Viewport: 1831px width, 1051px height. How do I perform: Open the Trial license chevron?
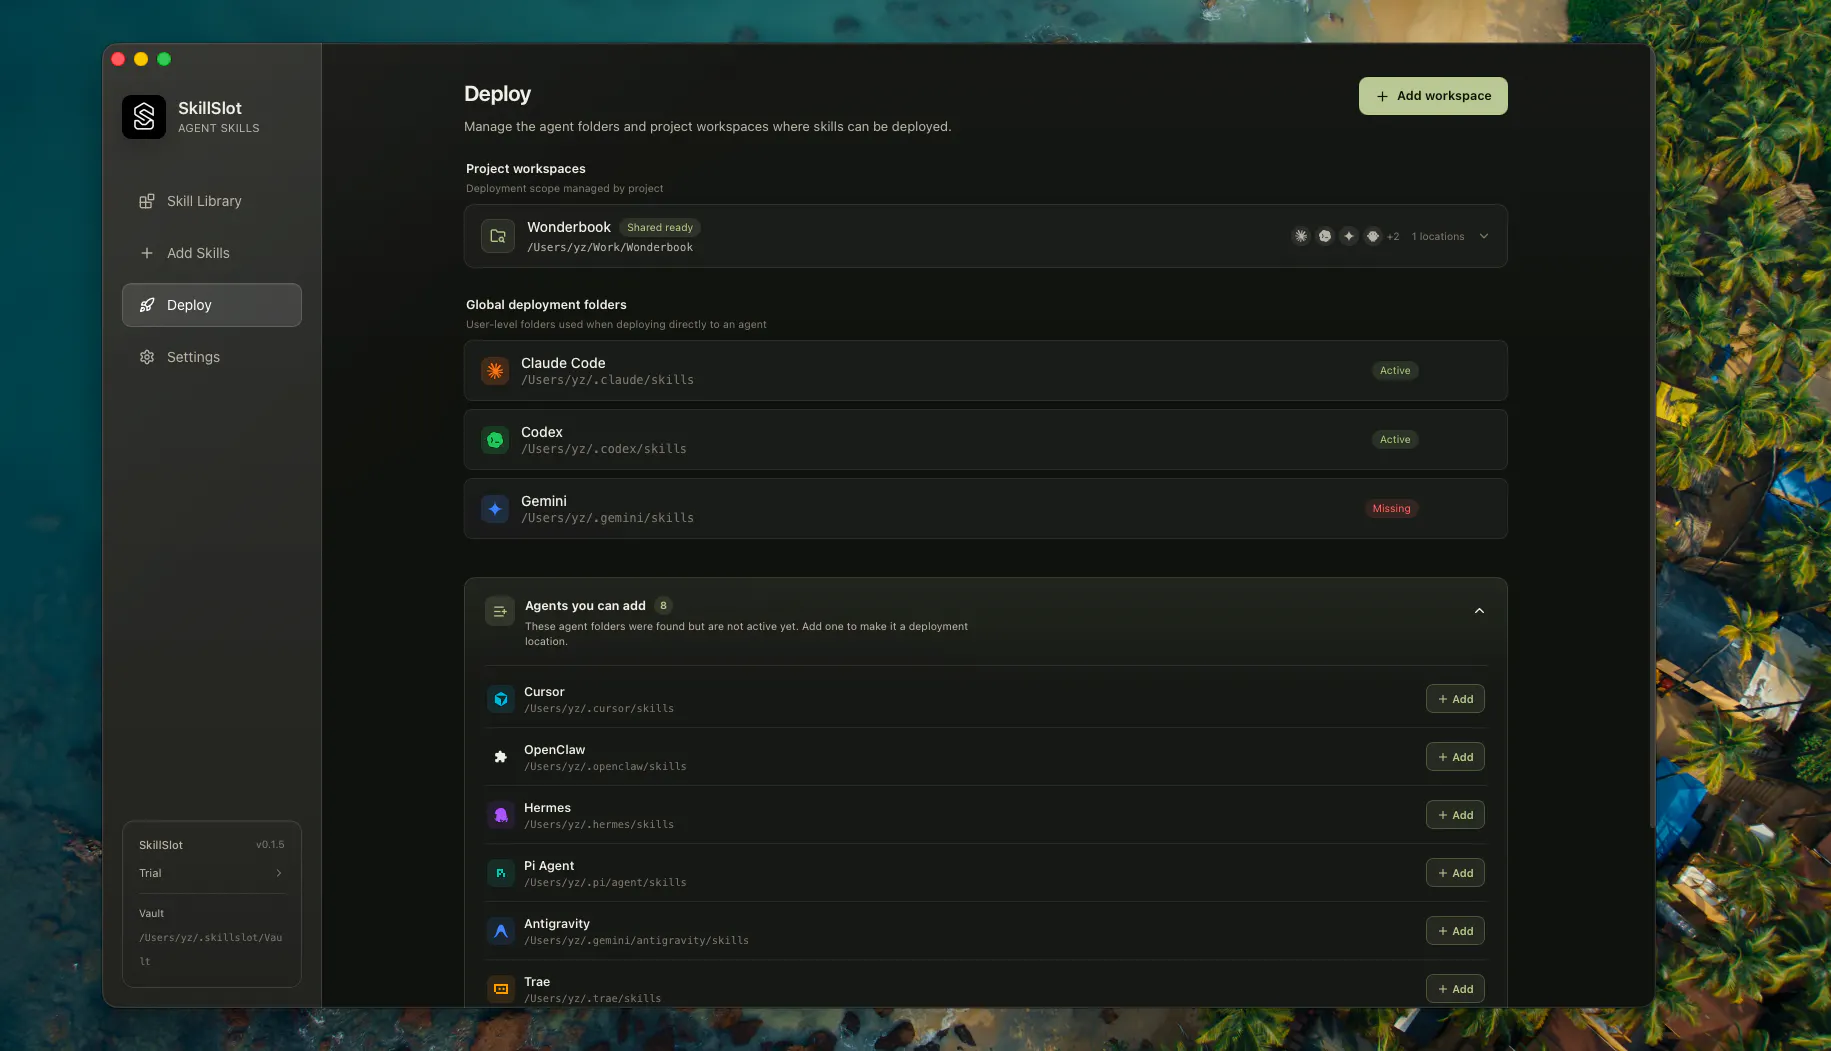pyautogui.click(x=278, y=873)
